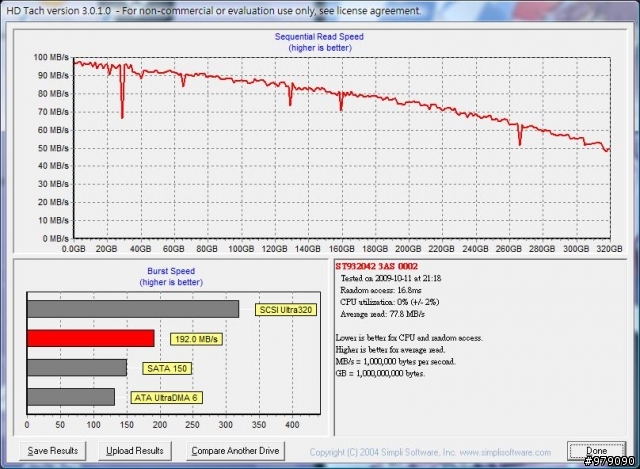Click the '0.0GB' axis label
The width and height of the screenshot is (640, 469).
tap(73, 249)
